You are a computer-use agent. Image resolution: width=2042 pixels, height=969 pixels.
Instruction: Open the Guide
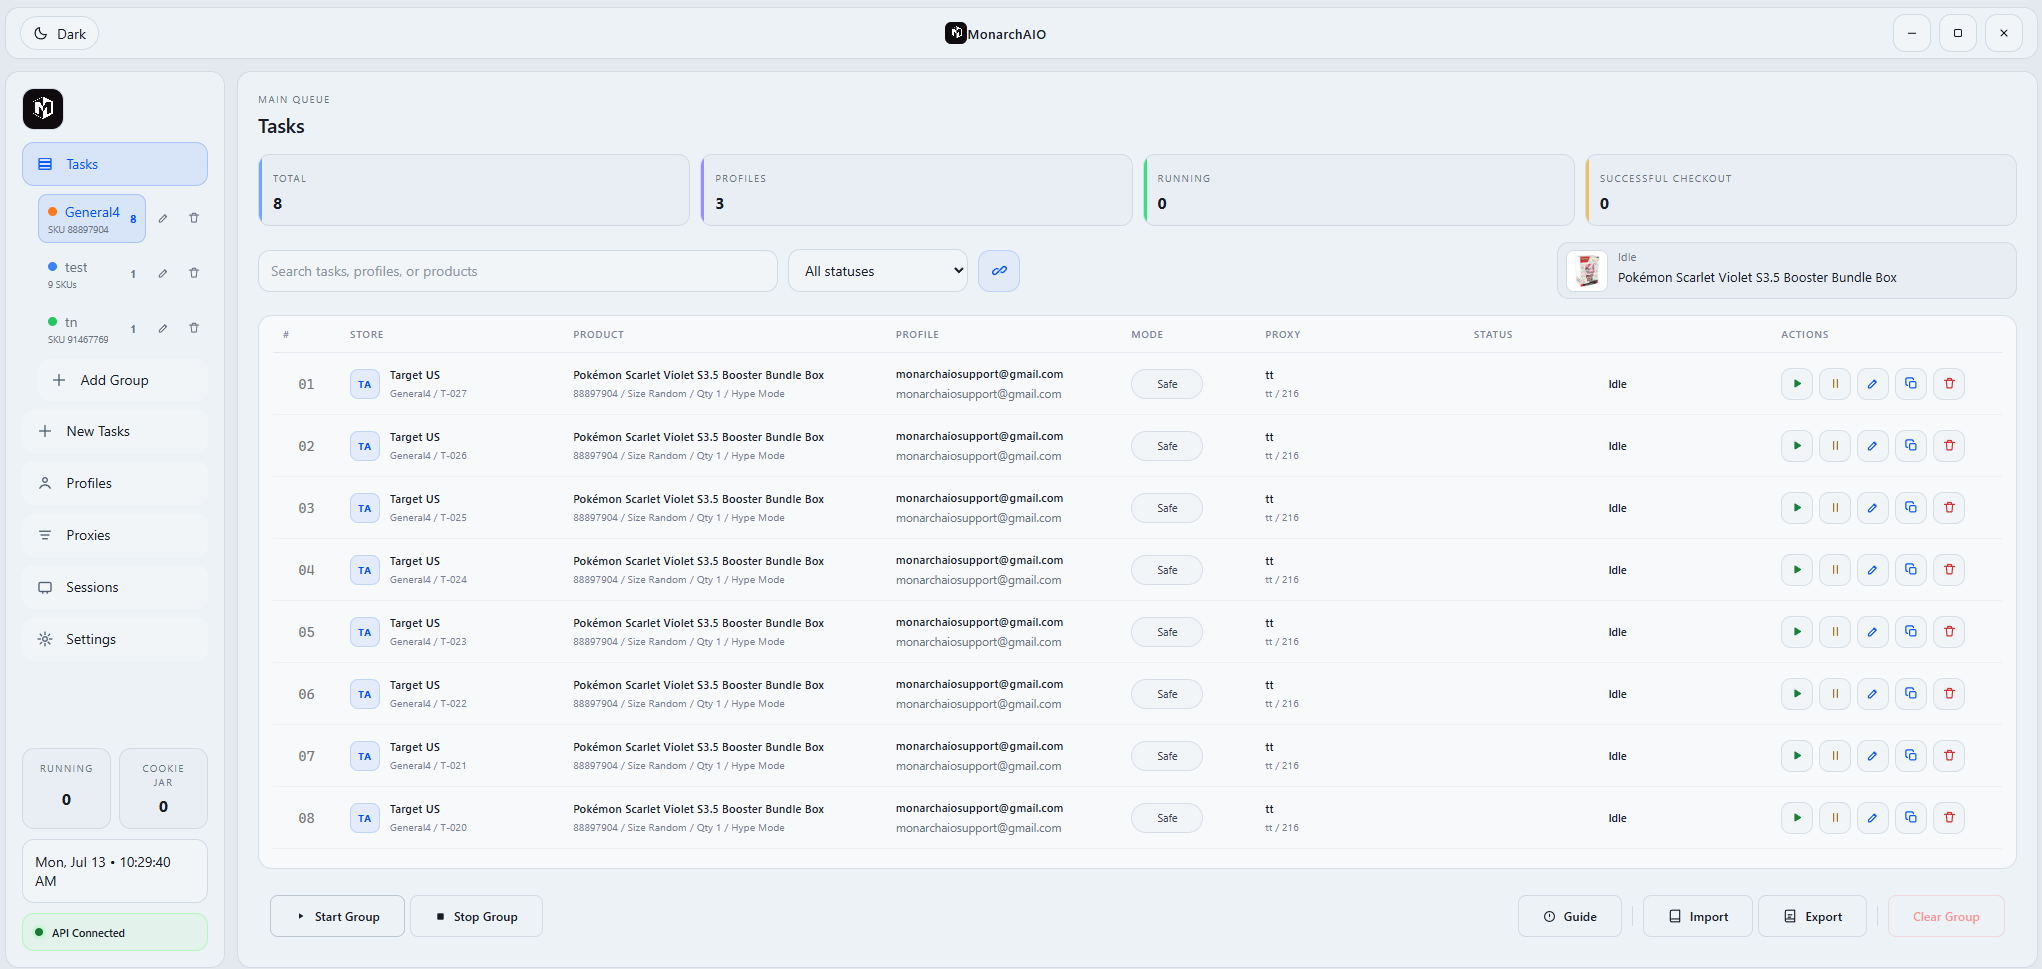1570,916
